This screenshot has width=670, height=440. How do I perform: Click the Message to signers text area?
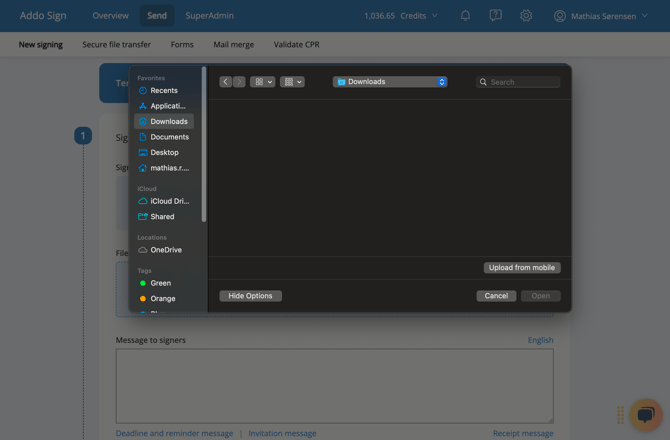pos(335,386)
